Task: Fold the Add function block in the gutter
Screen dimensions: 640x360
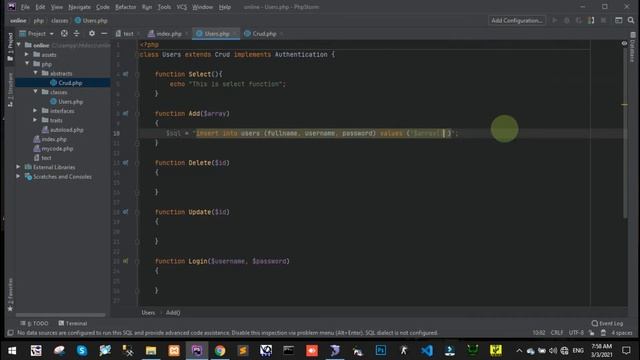Action: tap(138, 114)
